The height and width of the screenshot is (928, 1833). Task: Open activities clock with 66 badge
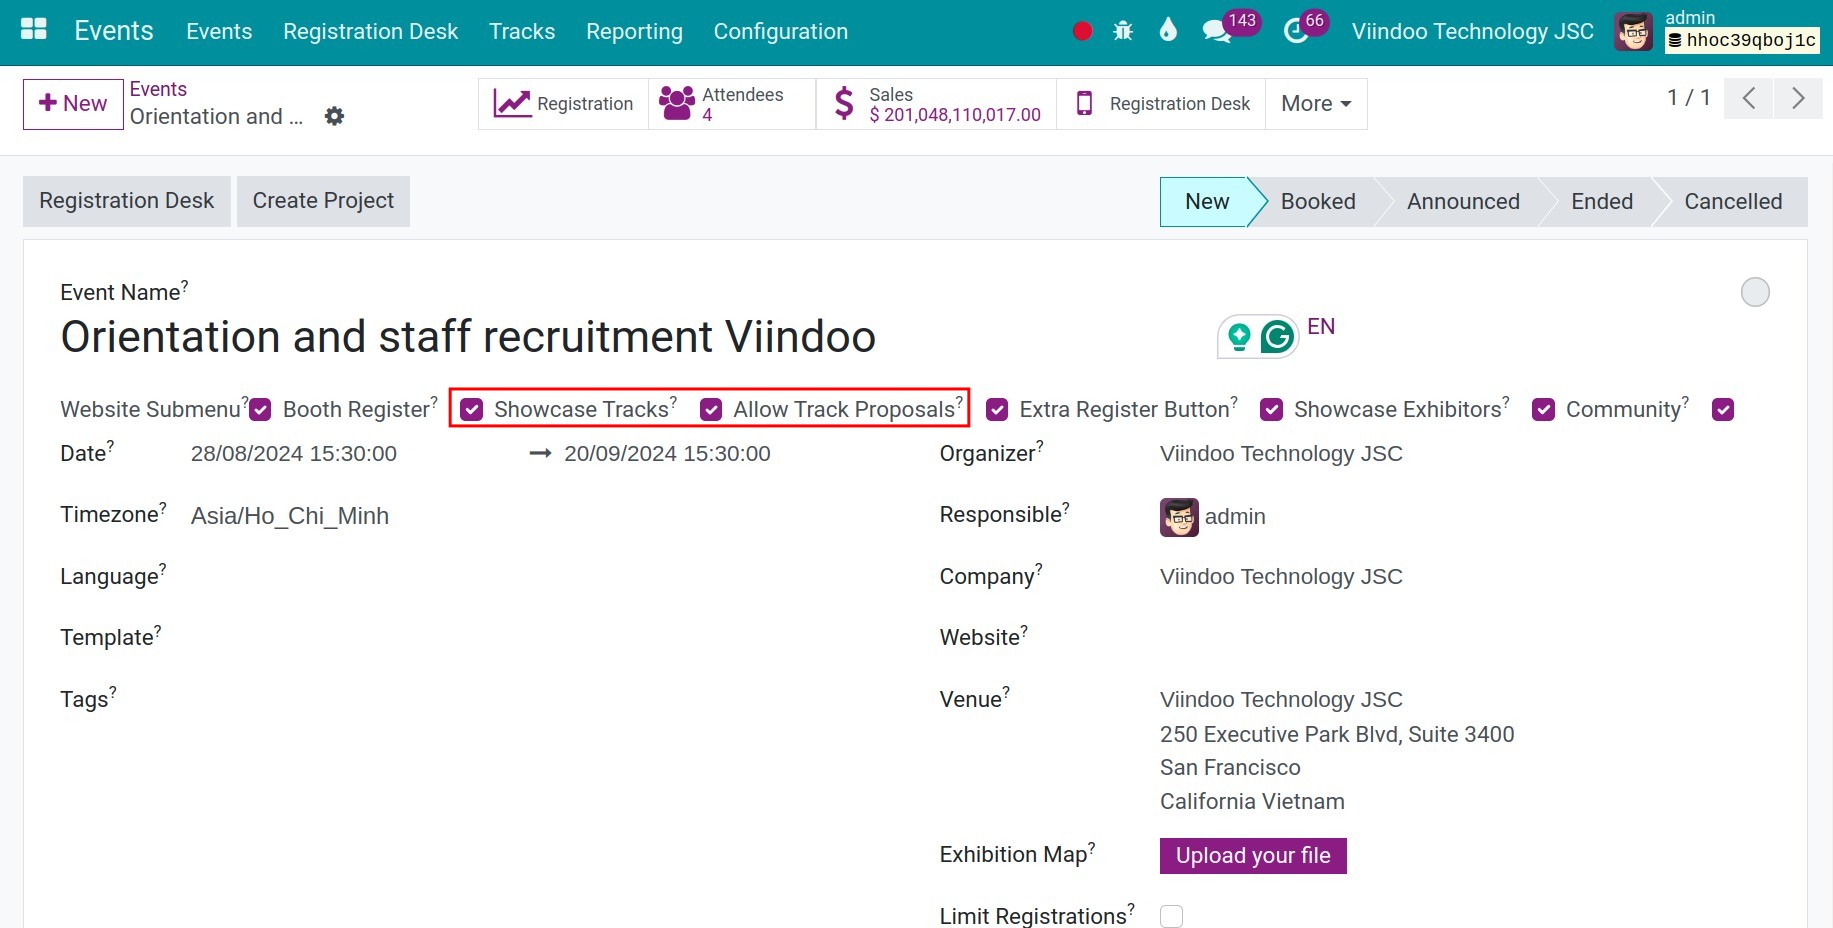point(1296,31)
